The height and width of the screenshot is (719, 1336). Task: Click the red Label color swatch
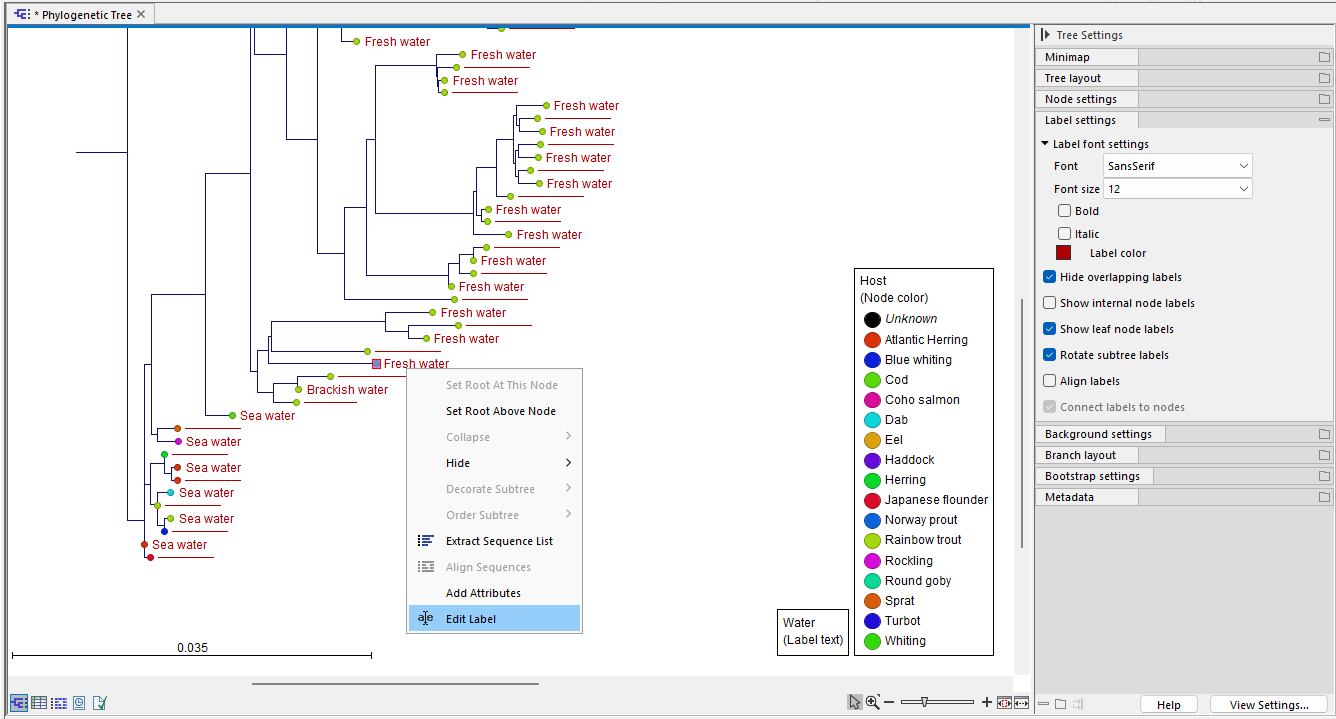click(x=1064, y=253)
